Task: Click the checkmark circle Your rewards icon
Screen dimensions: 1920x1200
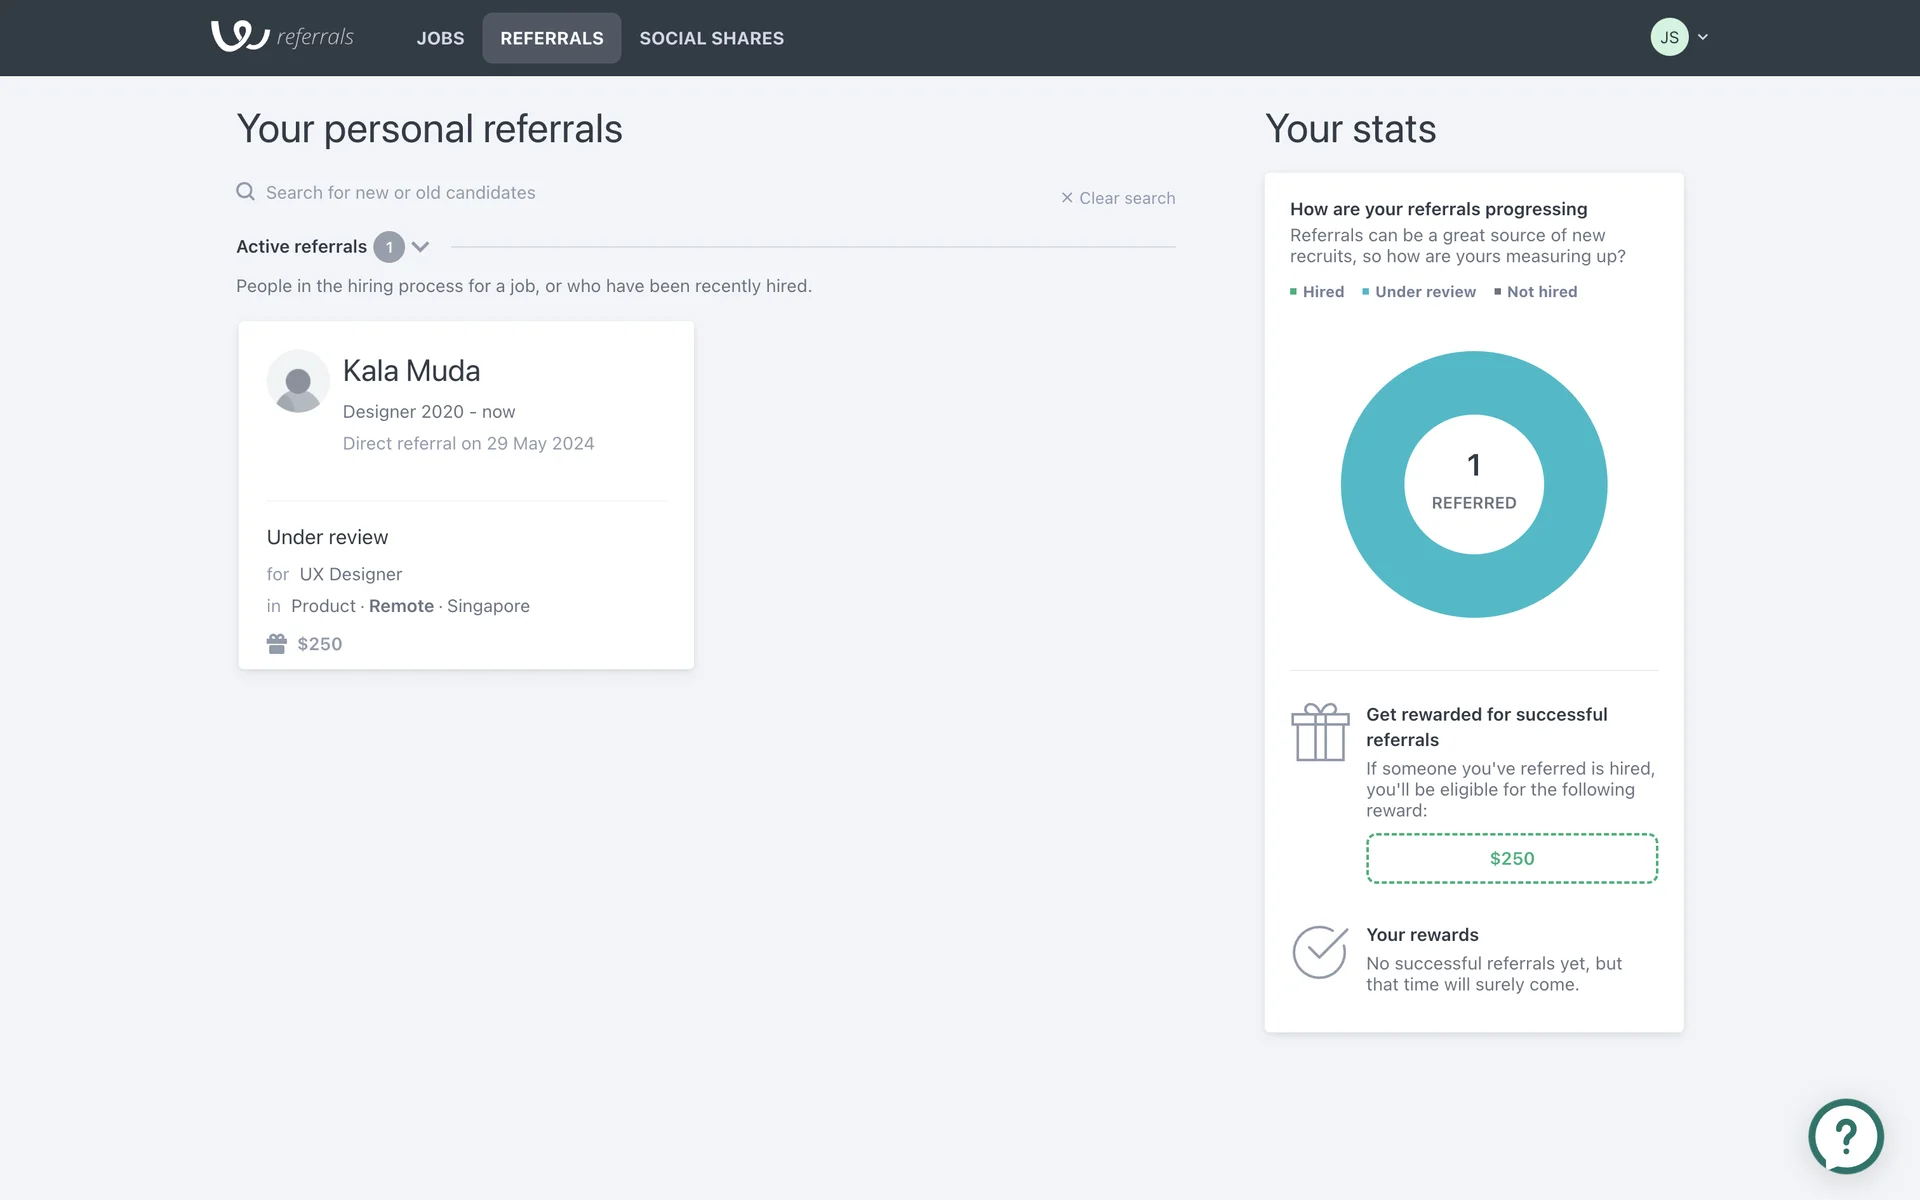Action: tap(1320, 952)
